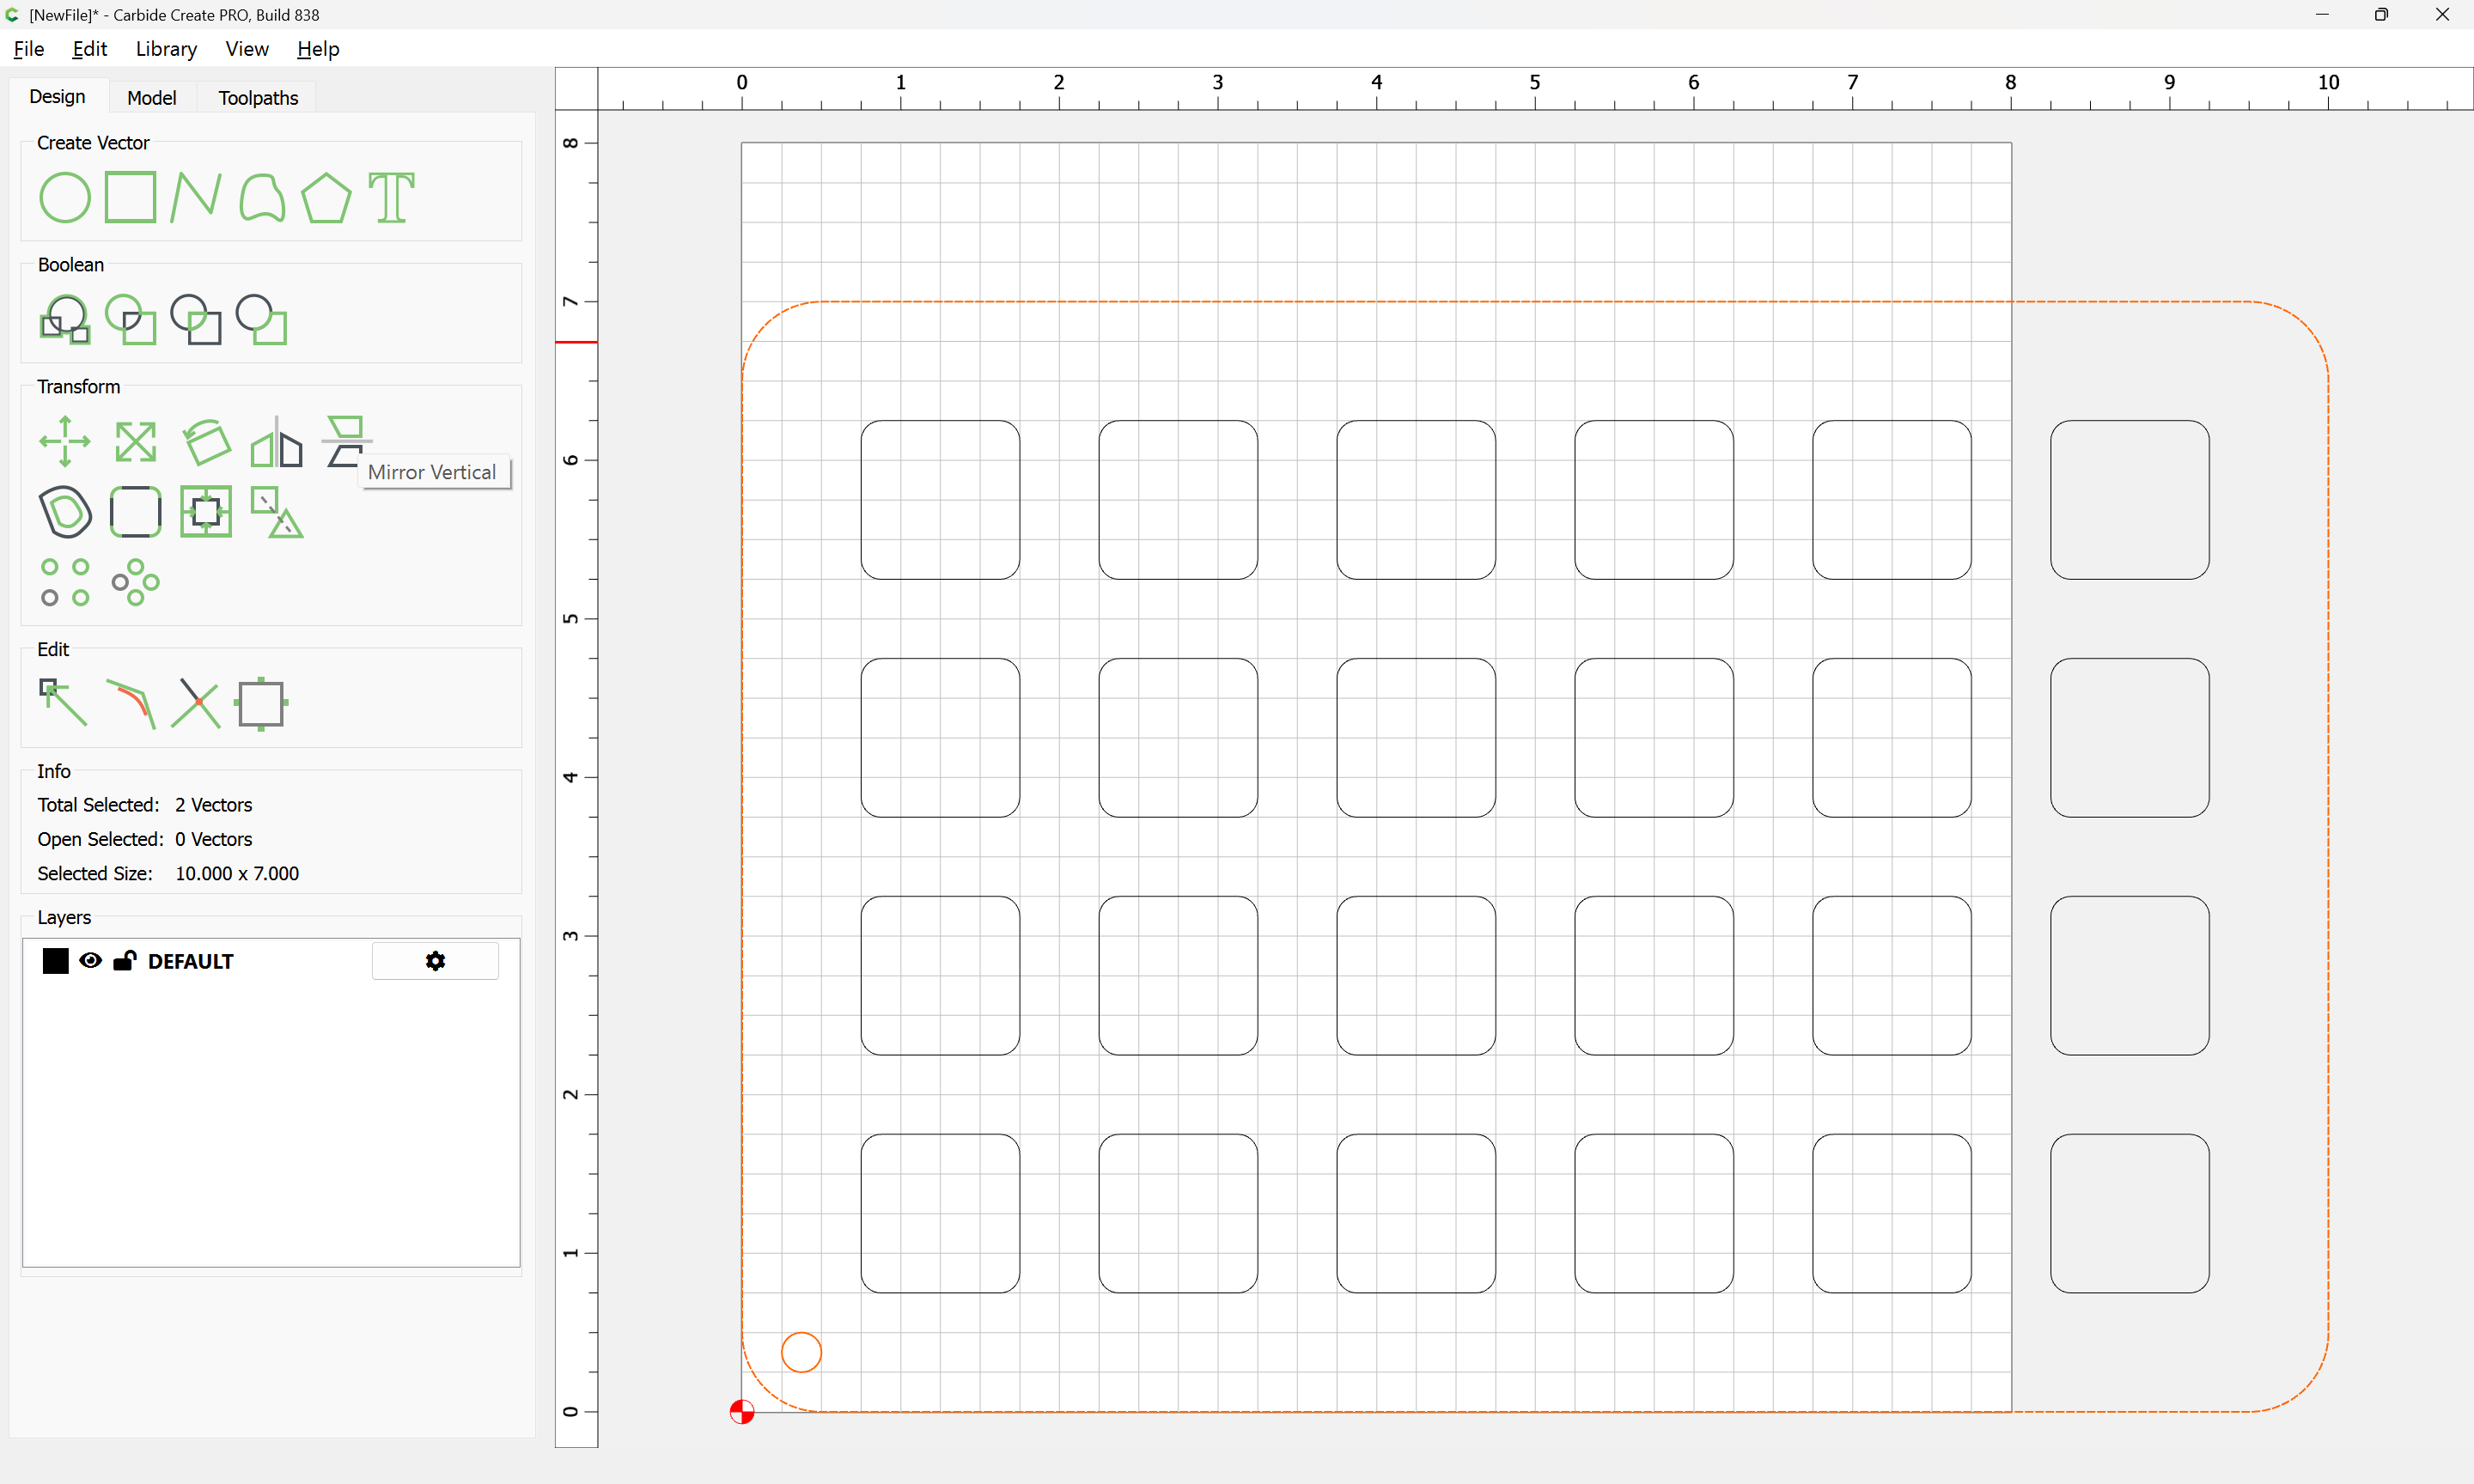This screenshot has width=2474, height=1484.
Task: Click the DEFAULT layer black color swatch
Action: click(x=55, y=961)
